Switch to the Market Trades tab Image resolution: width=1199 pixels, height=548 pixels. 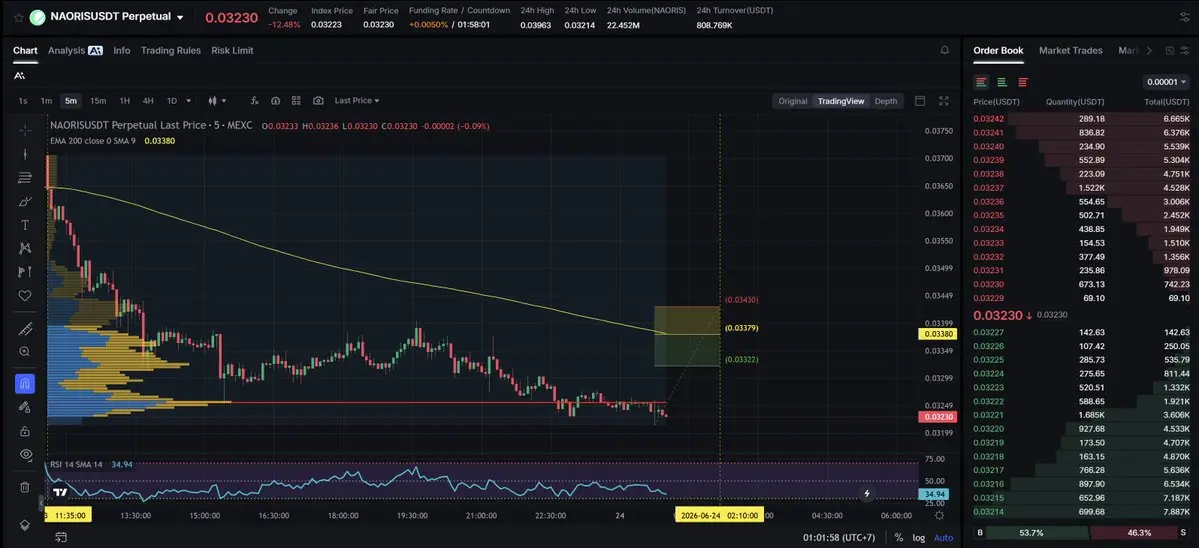pos(1071,50)
